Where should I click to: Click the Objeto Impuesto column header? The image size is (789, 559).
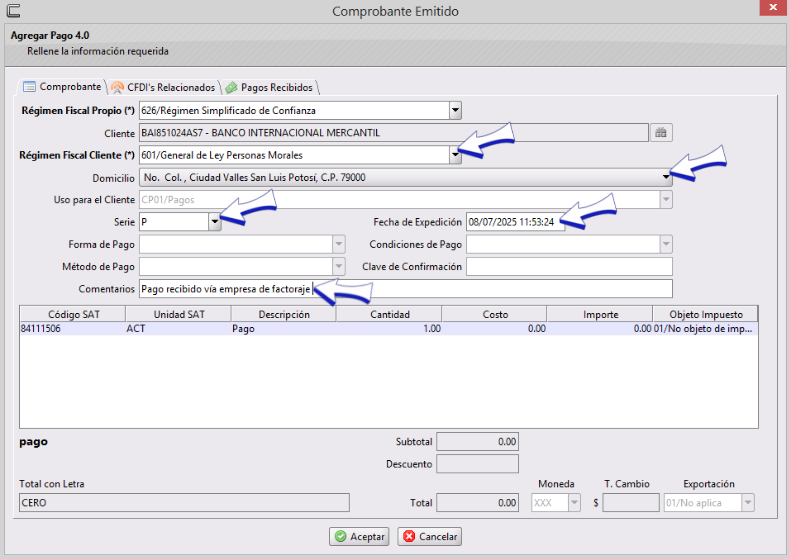tap(705, 314)
